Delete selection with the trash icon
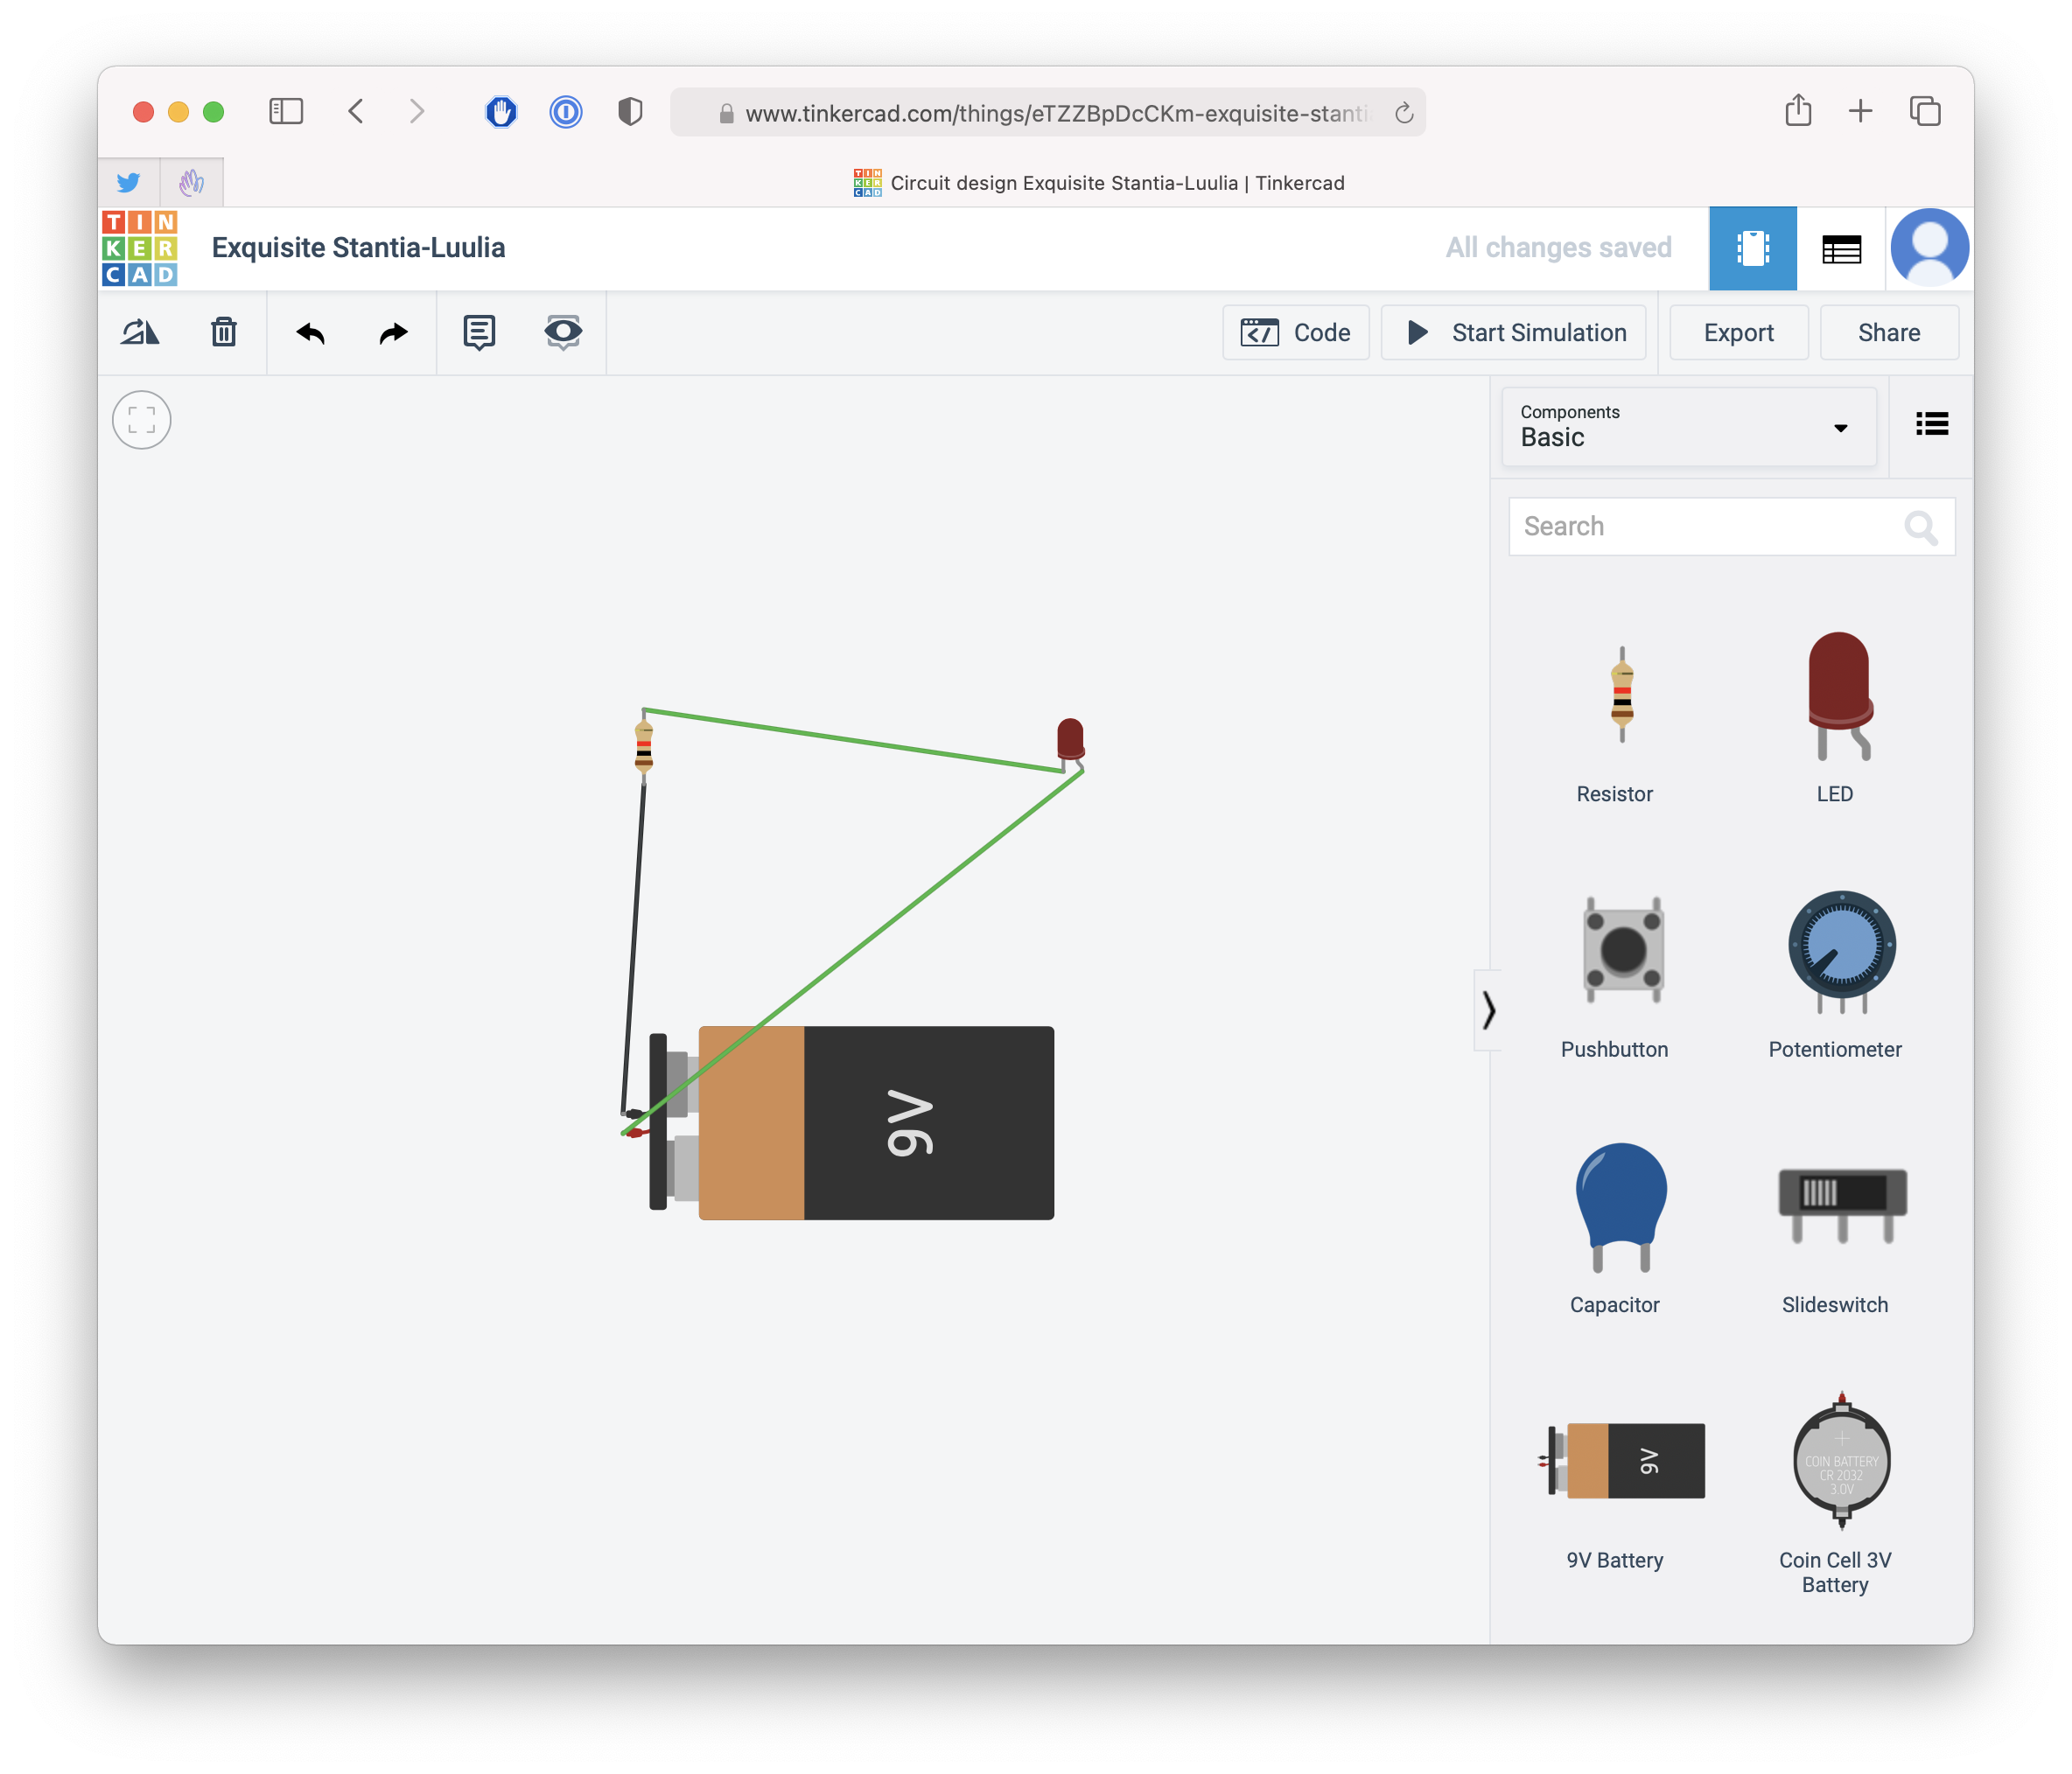This screenshot has width=2072, height=1774. click(x=224, y=332)
